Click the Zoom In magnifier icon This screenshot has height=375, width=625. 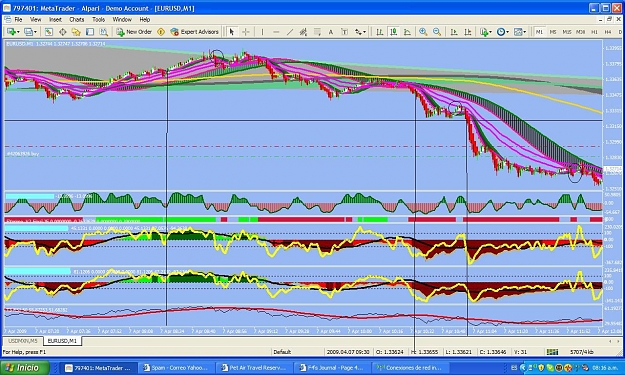423,32
